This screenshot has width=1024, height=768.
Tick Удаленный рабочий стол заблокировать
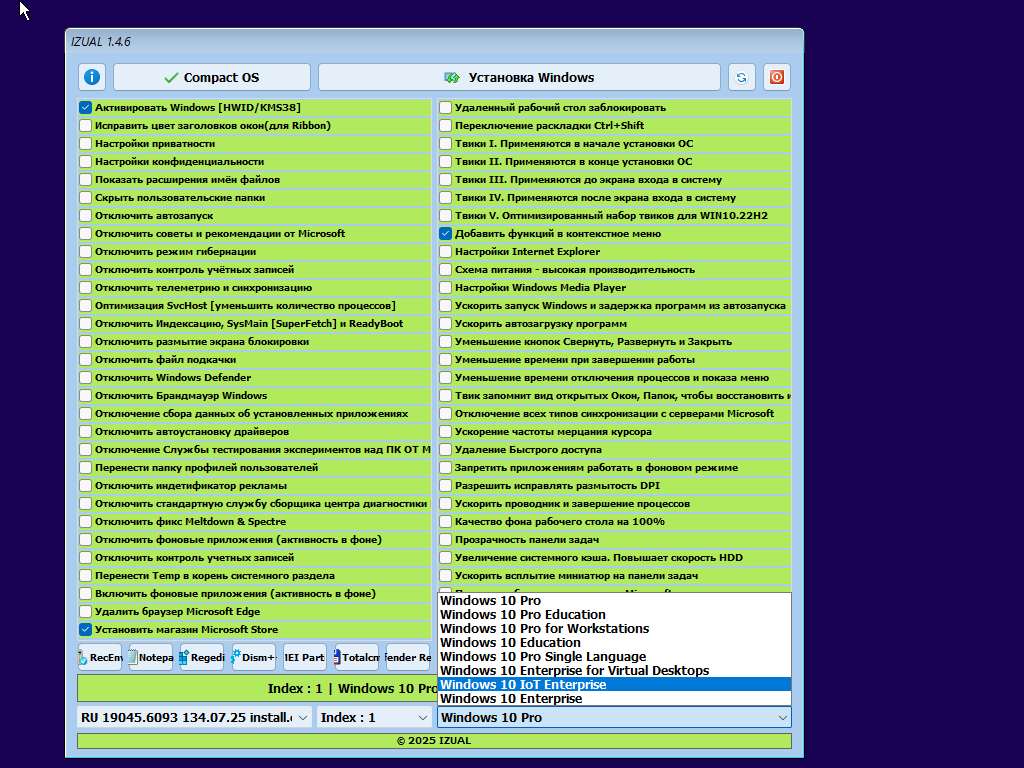445,107
